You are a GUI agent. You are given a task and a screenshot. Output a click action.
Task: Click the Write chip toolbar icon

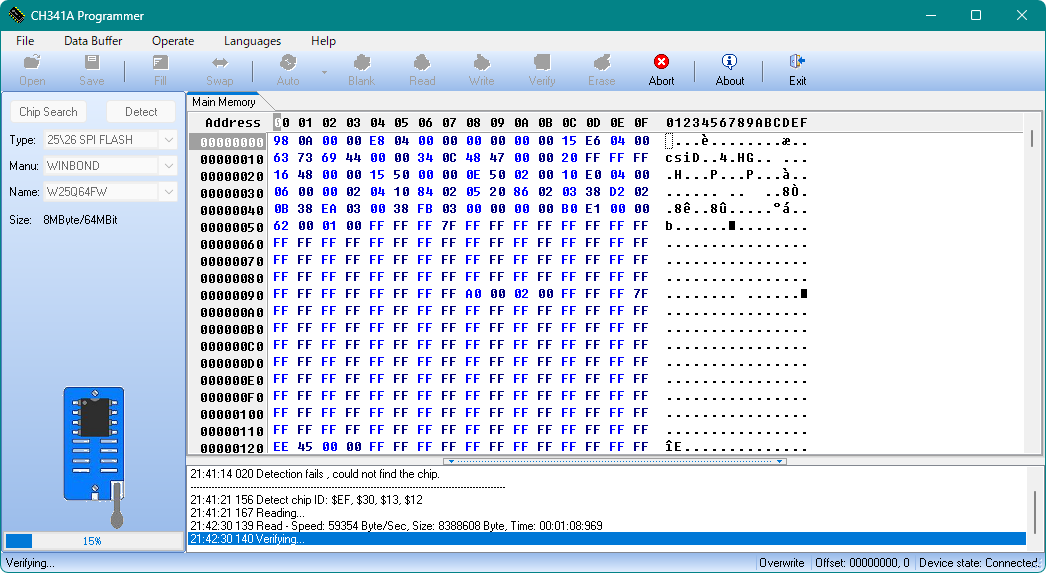pos(481,70)
